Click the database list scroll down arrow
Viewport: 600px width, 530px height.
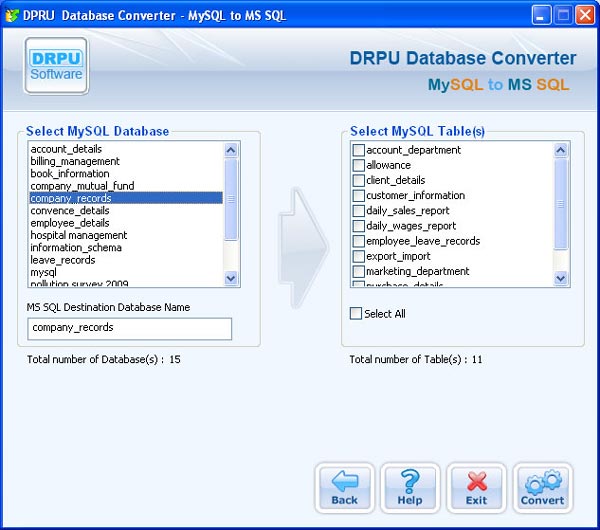(x=231, y=278)
